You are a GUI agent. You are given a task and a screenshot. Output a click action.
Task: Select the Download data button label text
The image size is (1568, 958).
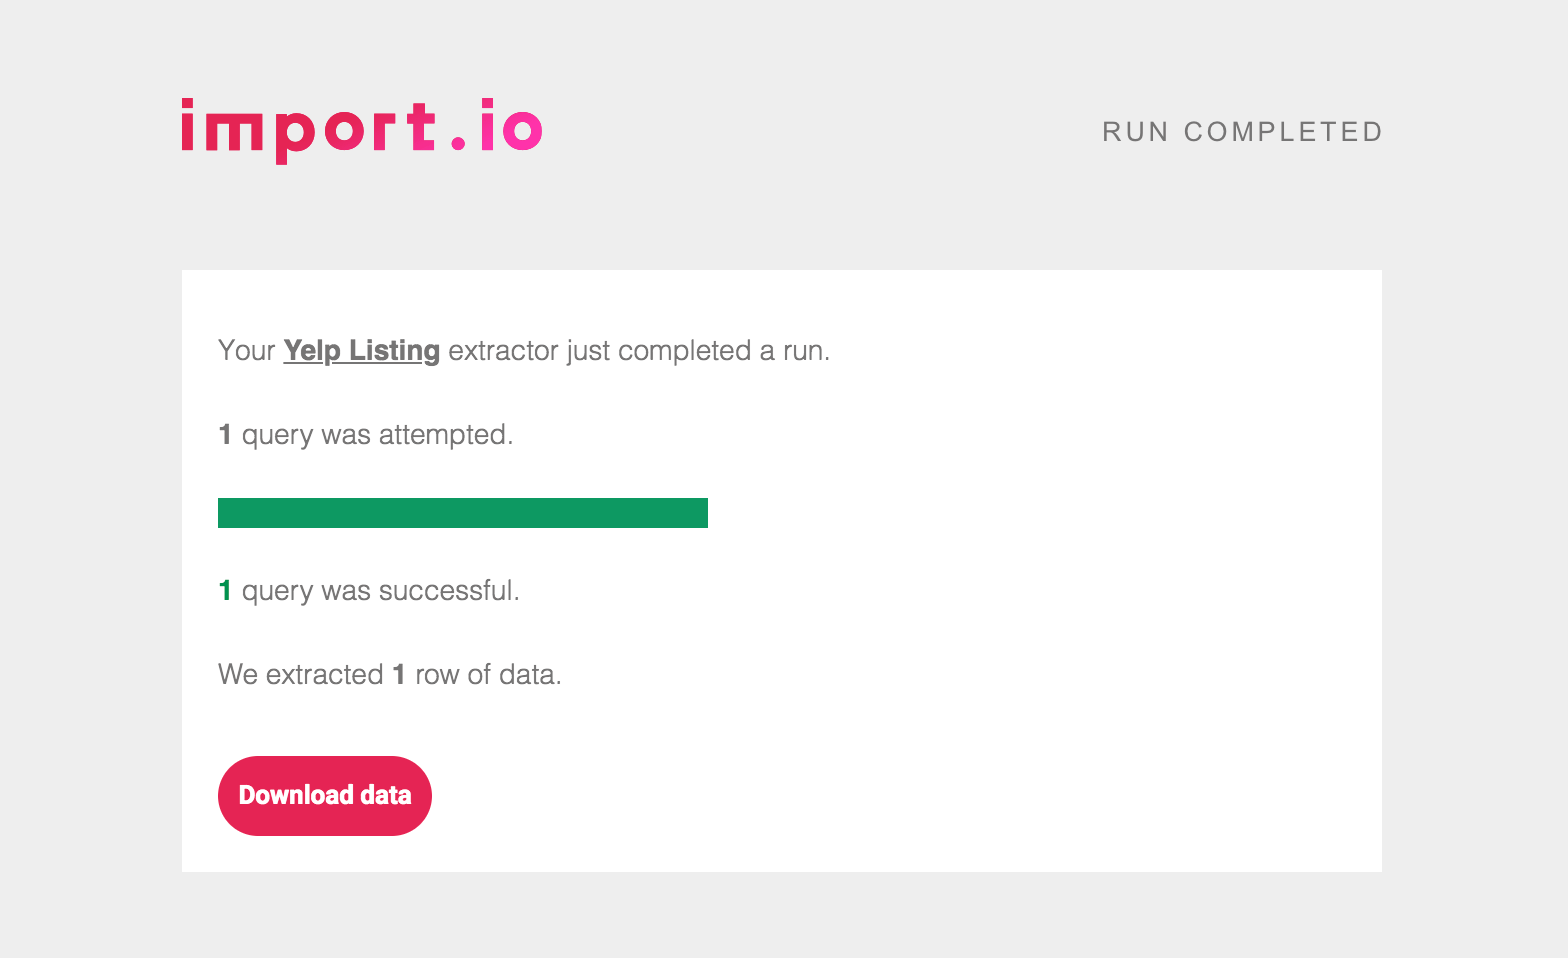pyautogui.click(x=324, y=795)
